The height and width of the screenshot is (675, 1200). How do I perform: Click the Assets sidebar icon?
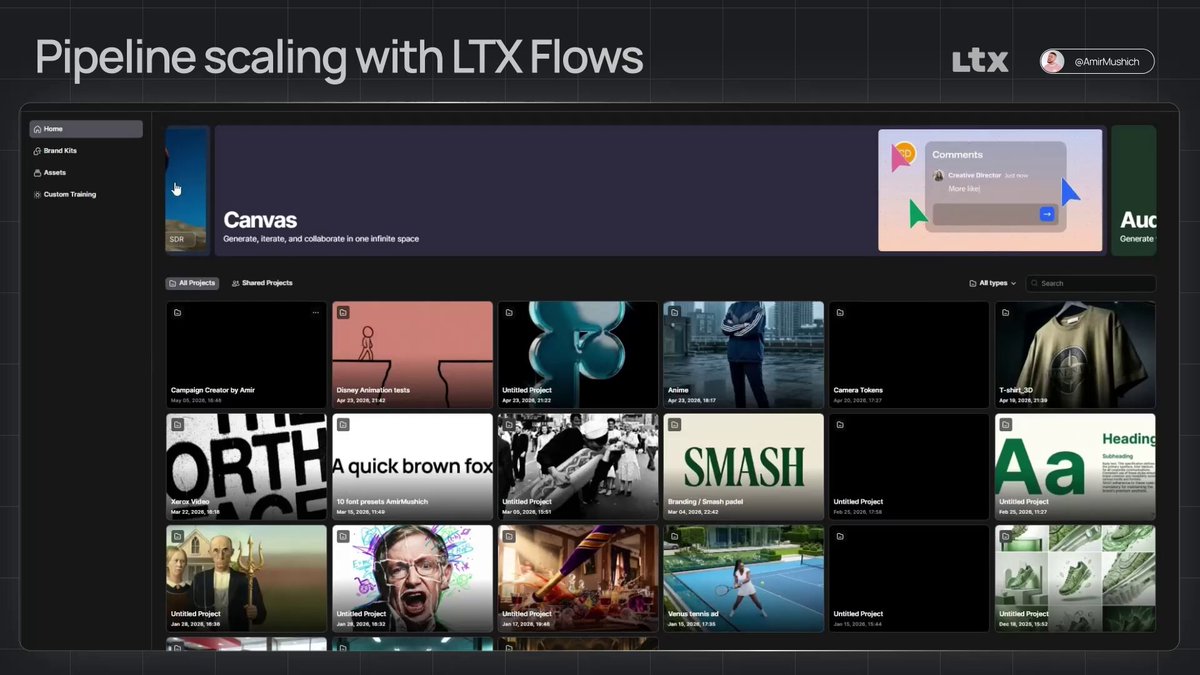coord(37,173)
